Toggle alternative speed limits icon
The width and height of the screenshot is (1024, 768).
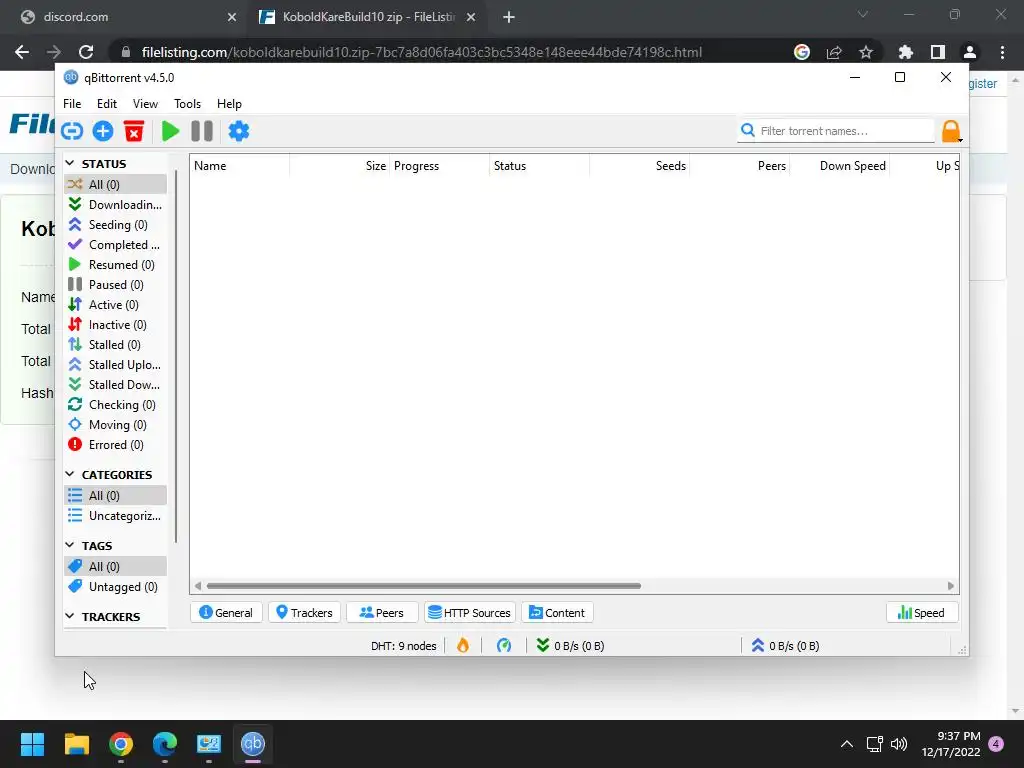(504, 645)
